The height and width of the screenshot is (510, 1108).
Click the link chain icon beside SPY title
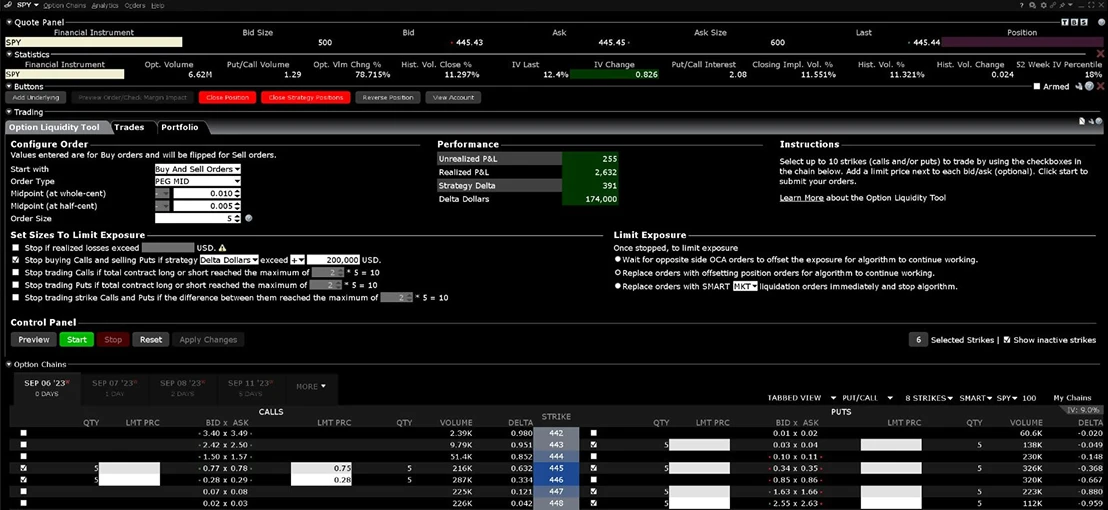pos(8,5)
